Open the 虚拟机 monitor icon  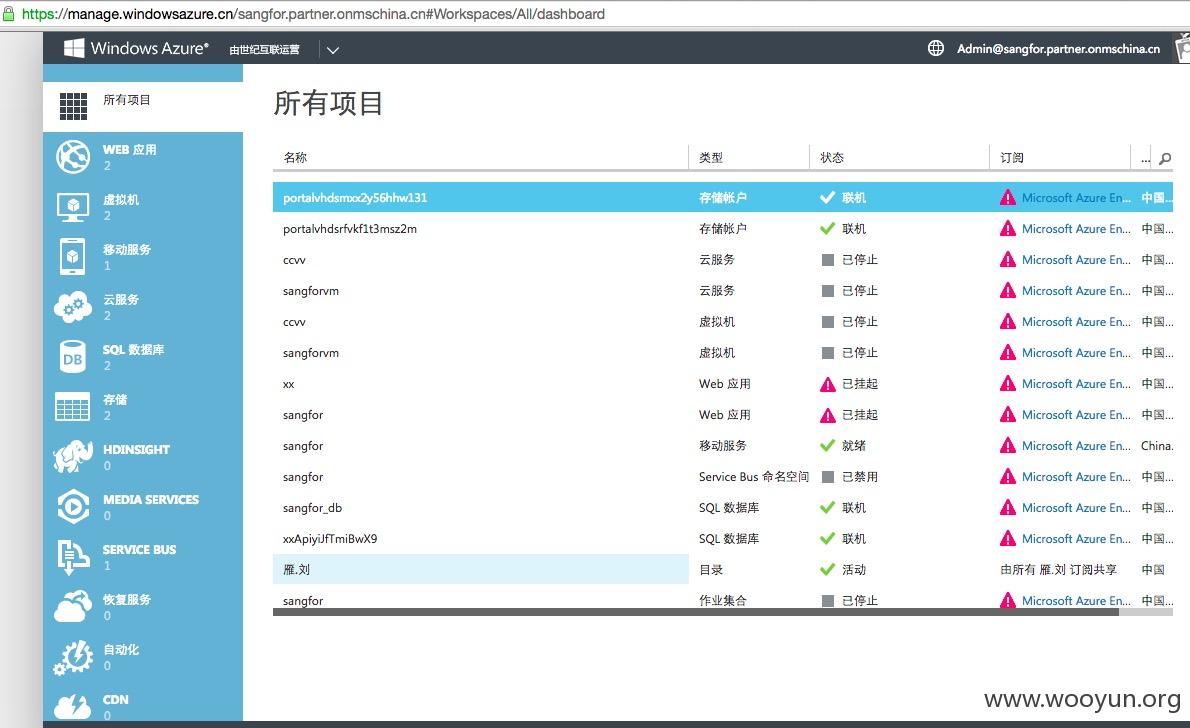point(73,206)
